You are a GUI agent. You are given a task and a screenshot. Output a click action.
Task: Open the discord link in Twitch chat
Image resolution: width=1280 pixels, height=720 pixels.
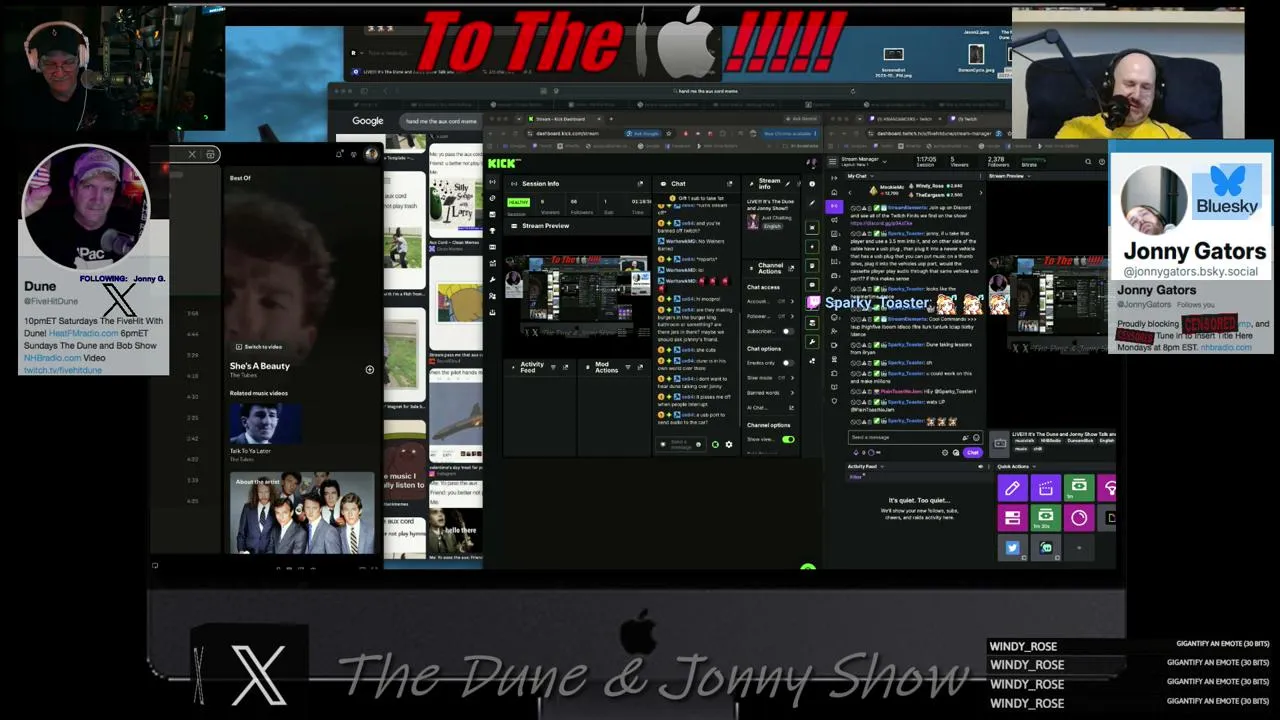tap(880, 222)
